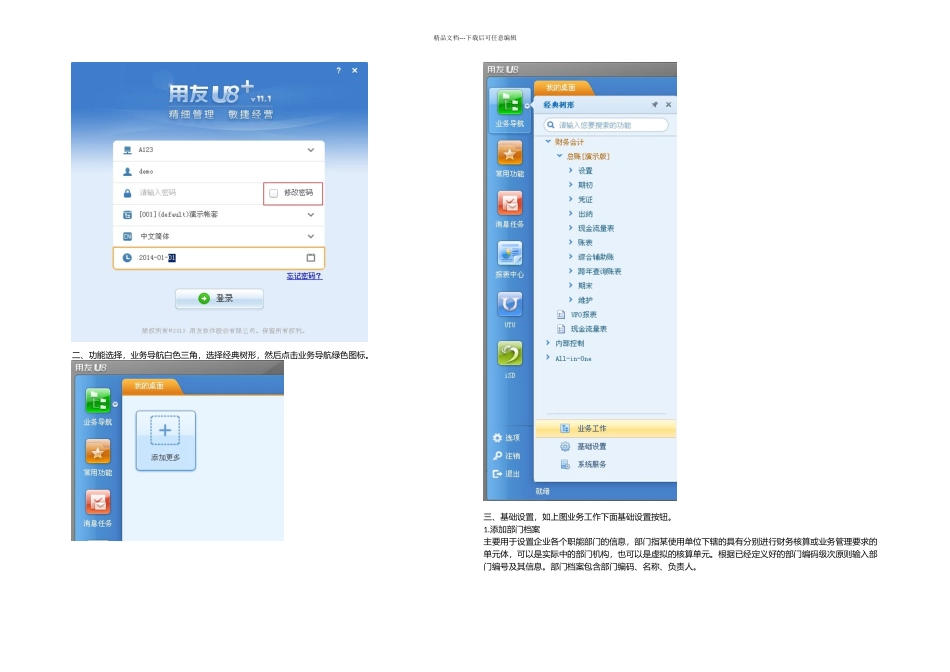Open 常用功能 icon in the 添加更多 window

98,451
